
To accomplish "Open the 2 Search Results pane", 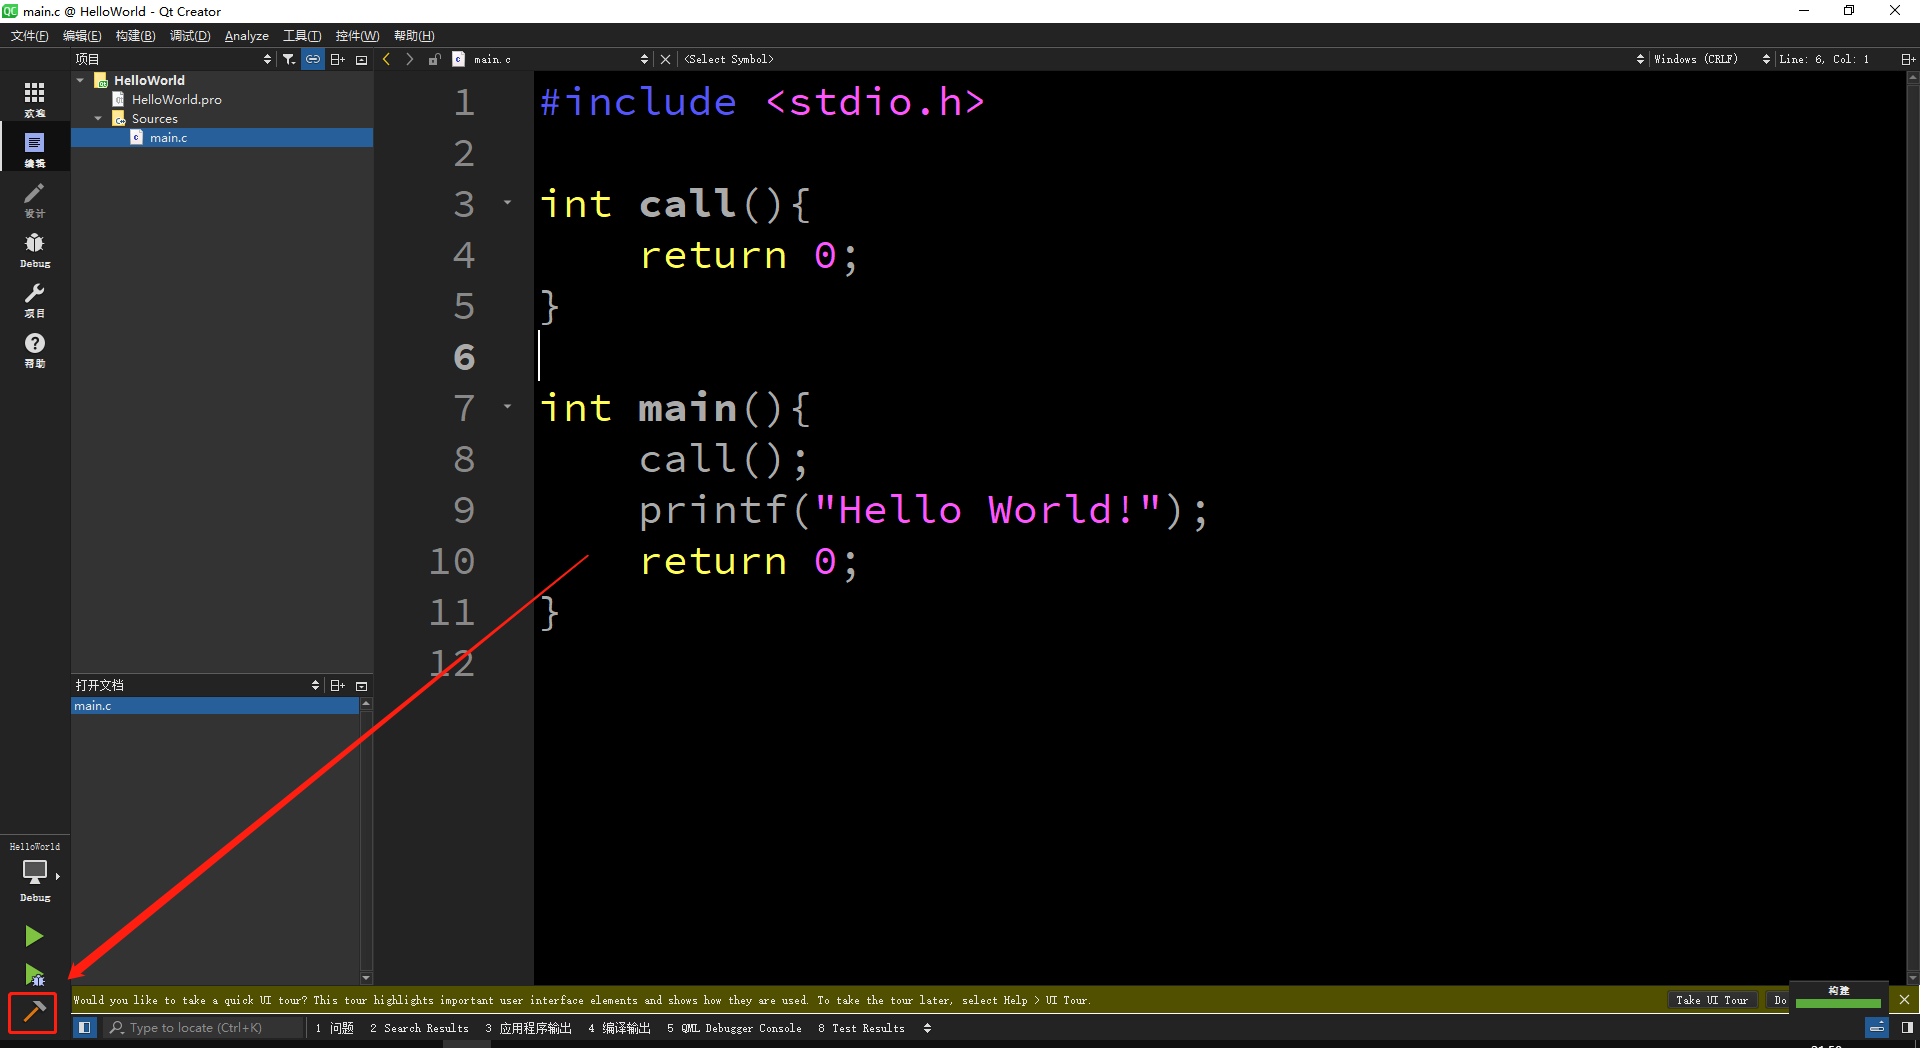I will (419, 1027).
